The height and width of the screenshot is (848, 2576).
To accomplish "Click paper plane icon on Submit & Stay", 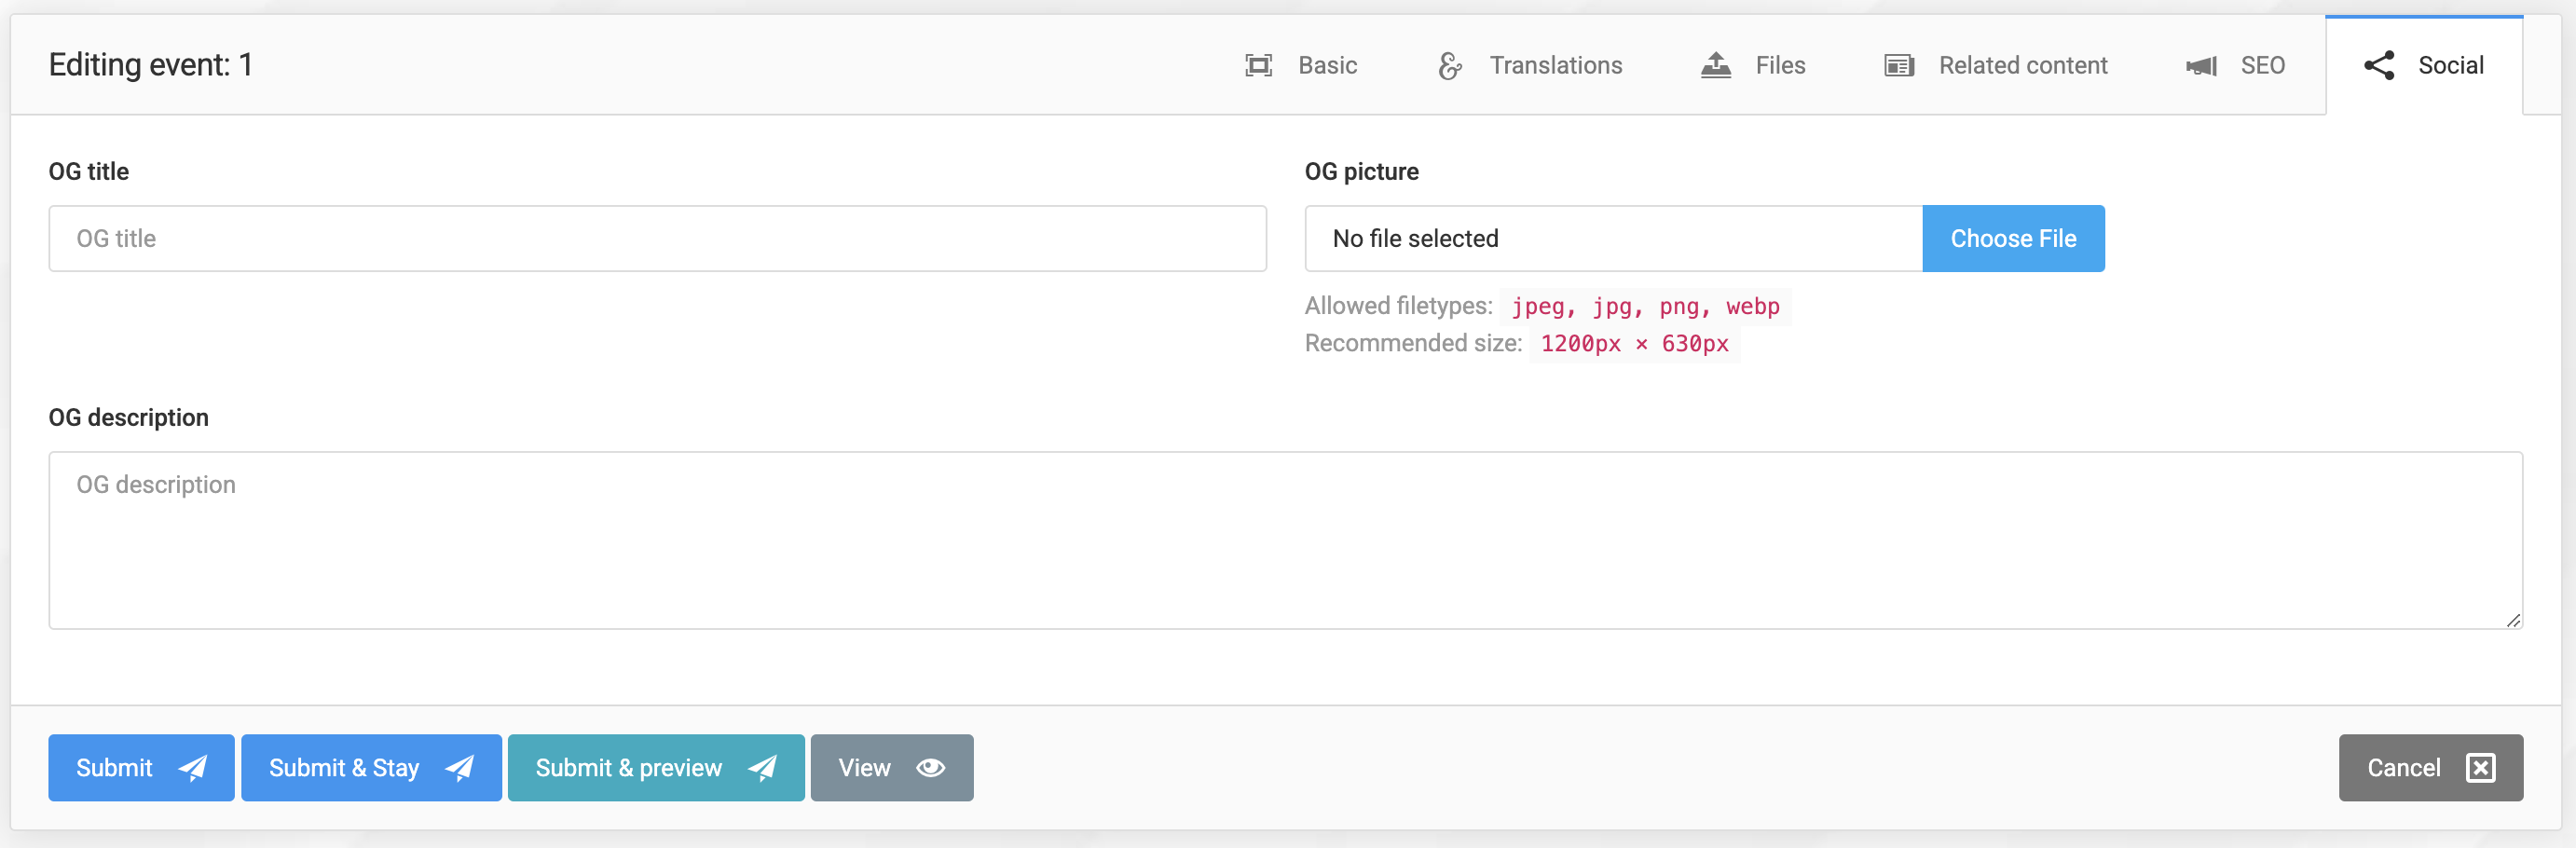I will pos(459,768).
